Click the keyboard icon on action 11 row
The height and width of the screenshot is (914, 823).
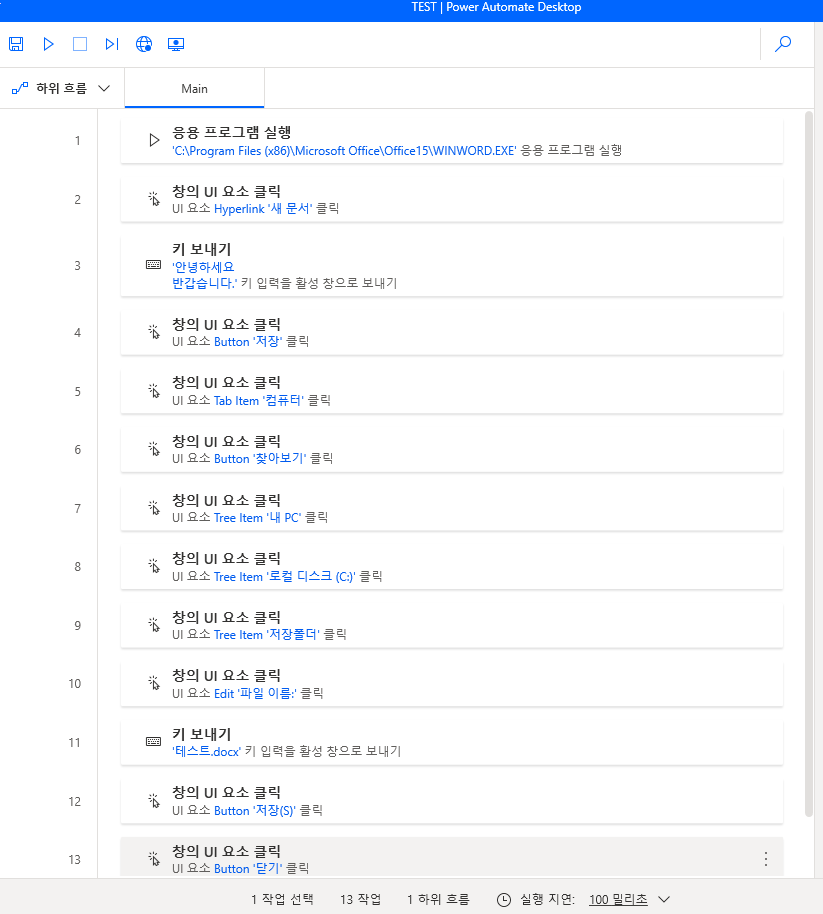[153, 741]
